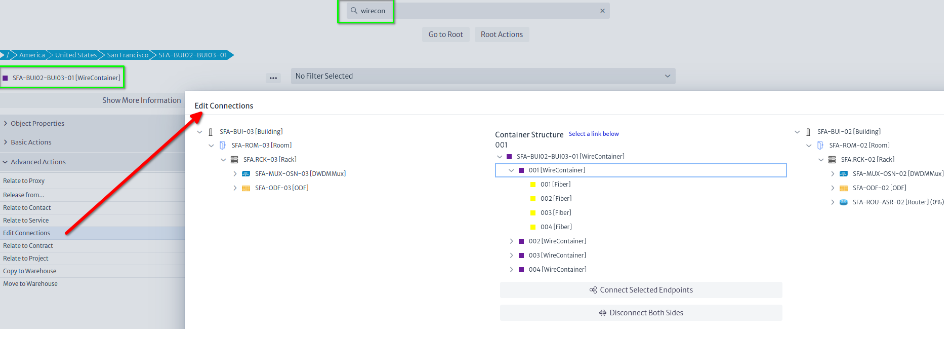Expand the 003 WireContainer node
944x363 pixels.
(x=511, y=255)
